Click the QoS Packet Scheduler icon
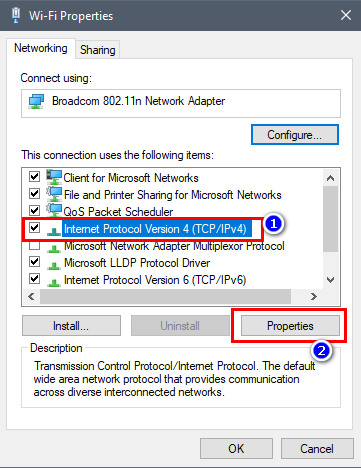The image size is (361, 468). coord(54,211)
